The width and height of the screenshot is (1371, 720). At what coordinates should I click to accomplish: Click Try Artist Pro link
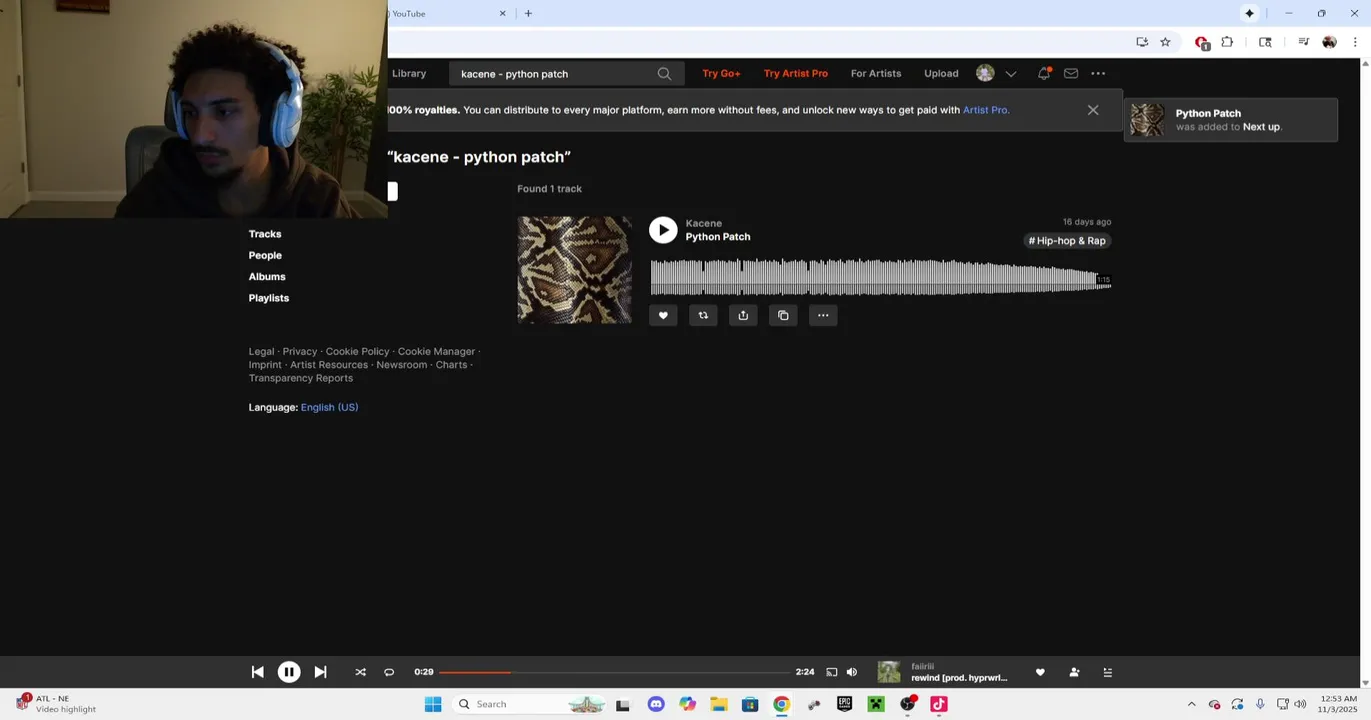tap(796, 73)
